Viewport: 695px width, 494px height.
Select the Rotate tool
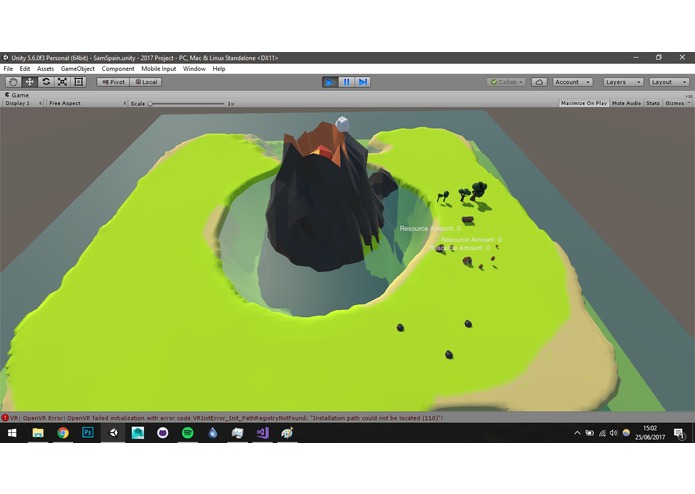click(x=46, y=82)
